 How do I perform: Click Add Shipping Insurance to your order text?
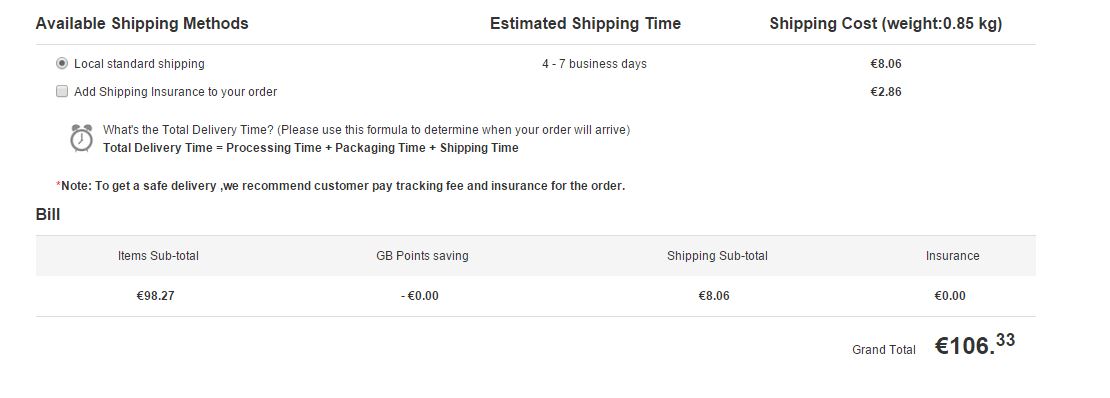tap(176, 92)
